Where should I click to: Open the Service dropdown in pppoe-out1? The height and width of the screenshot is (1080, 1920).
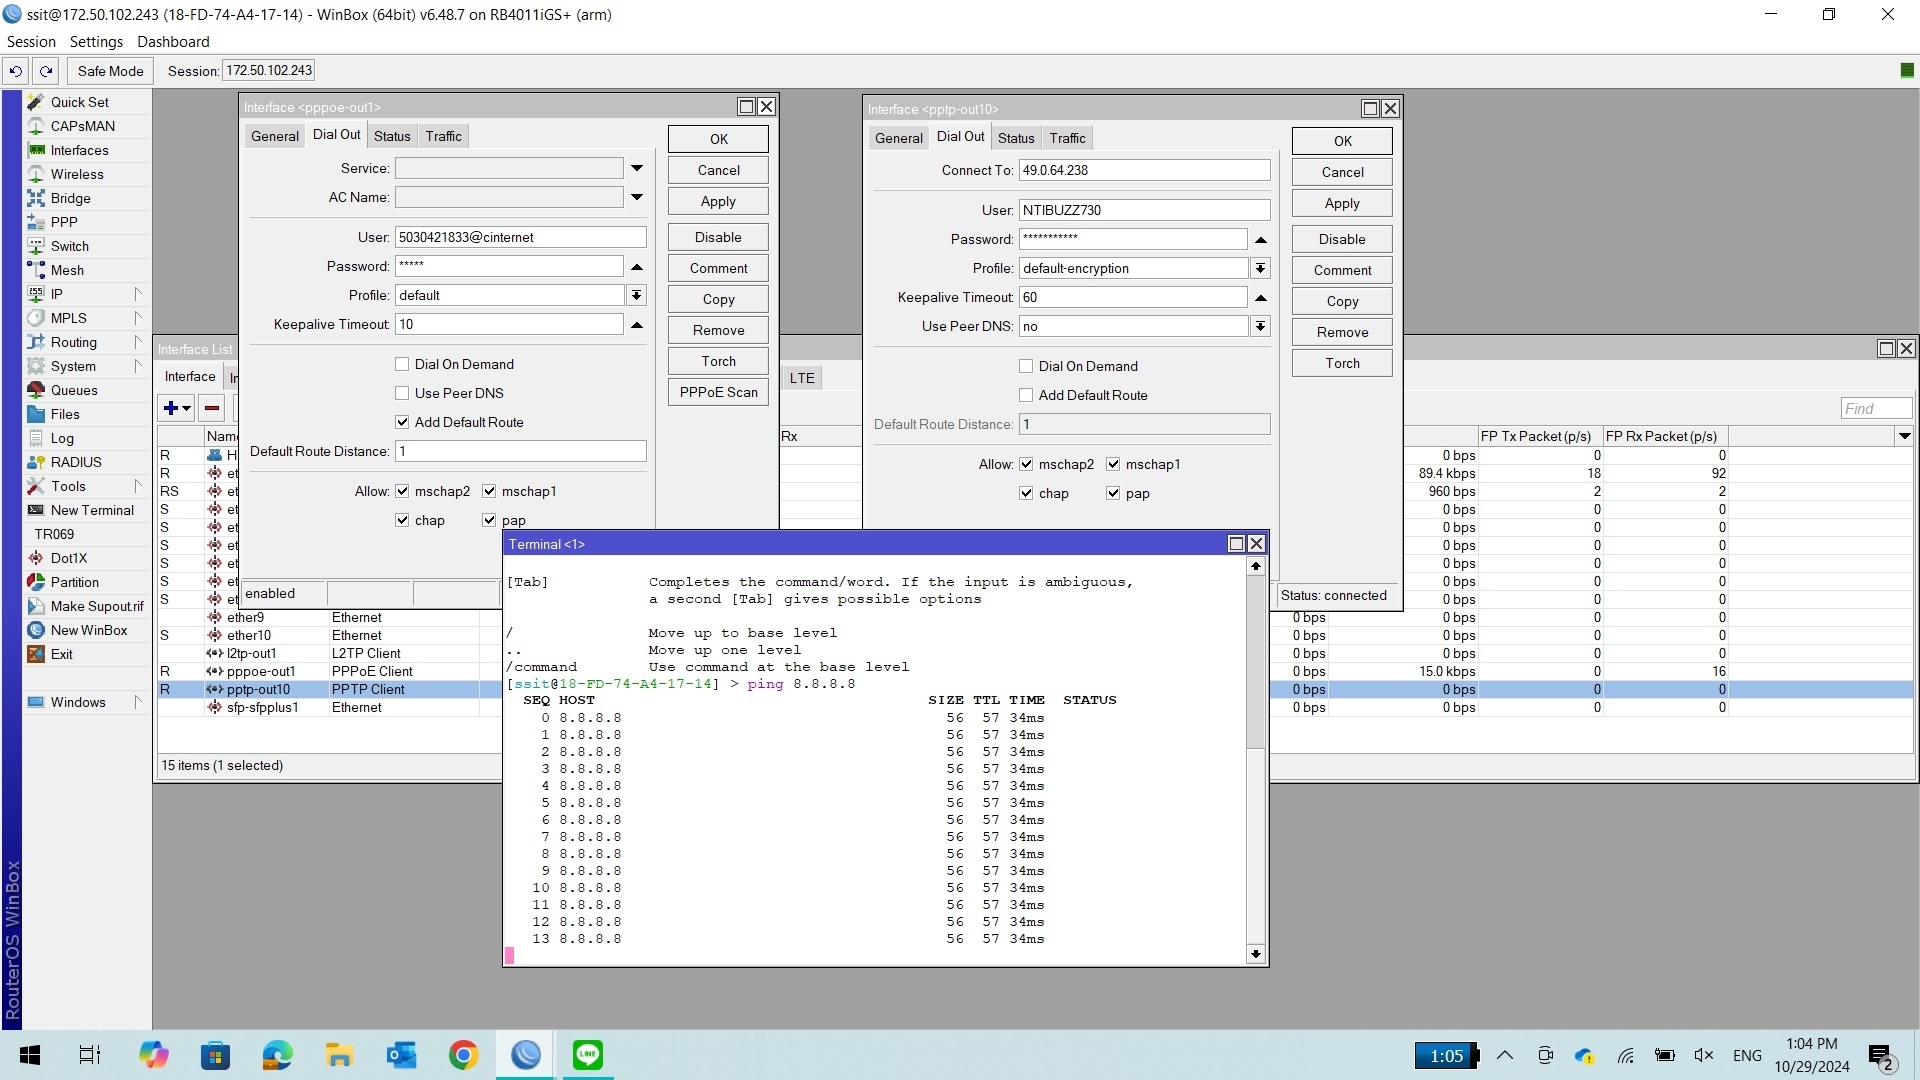click(x=636, y=168)
